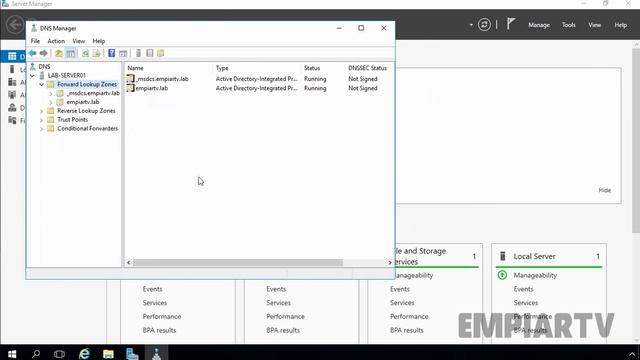
Task: Click the gray server icon in the toolbar
Action: click(x=138, y=53)
